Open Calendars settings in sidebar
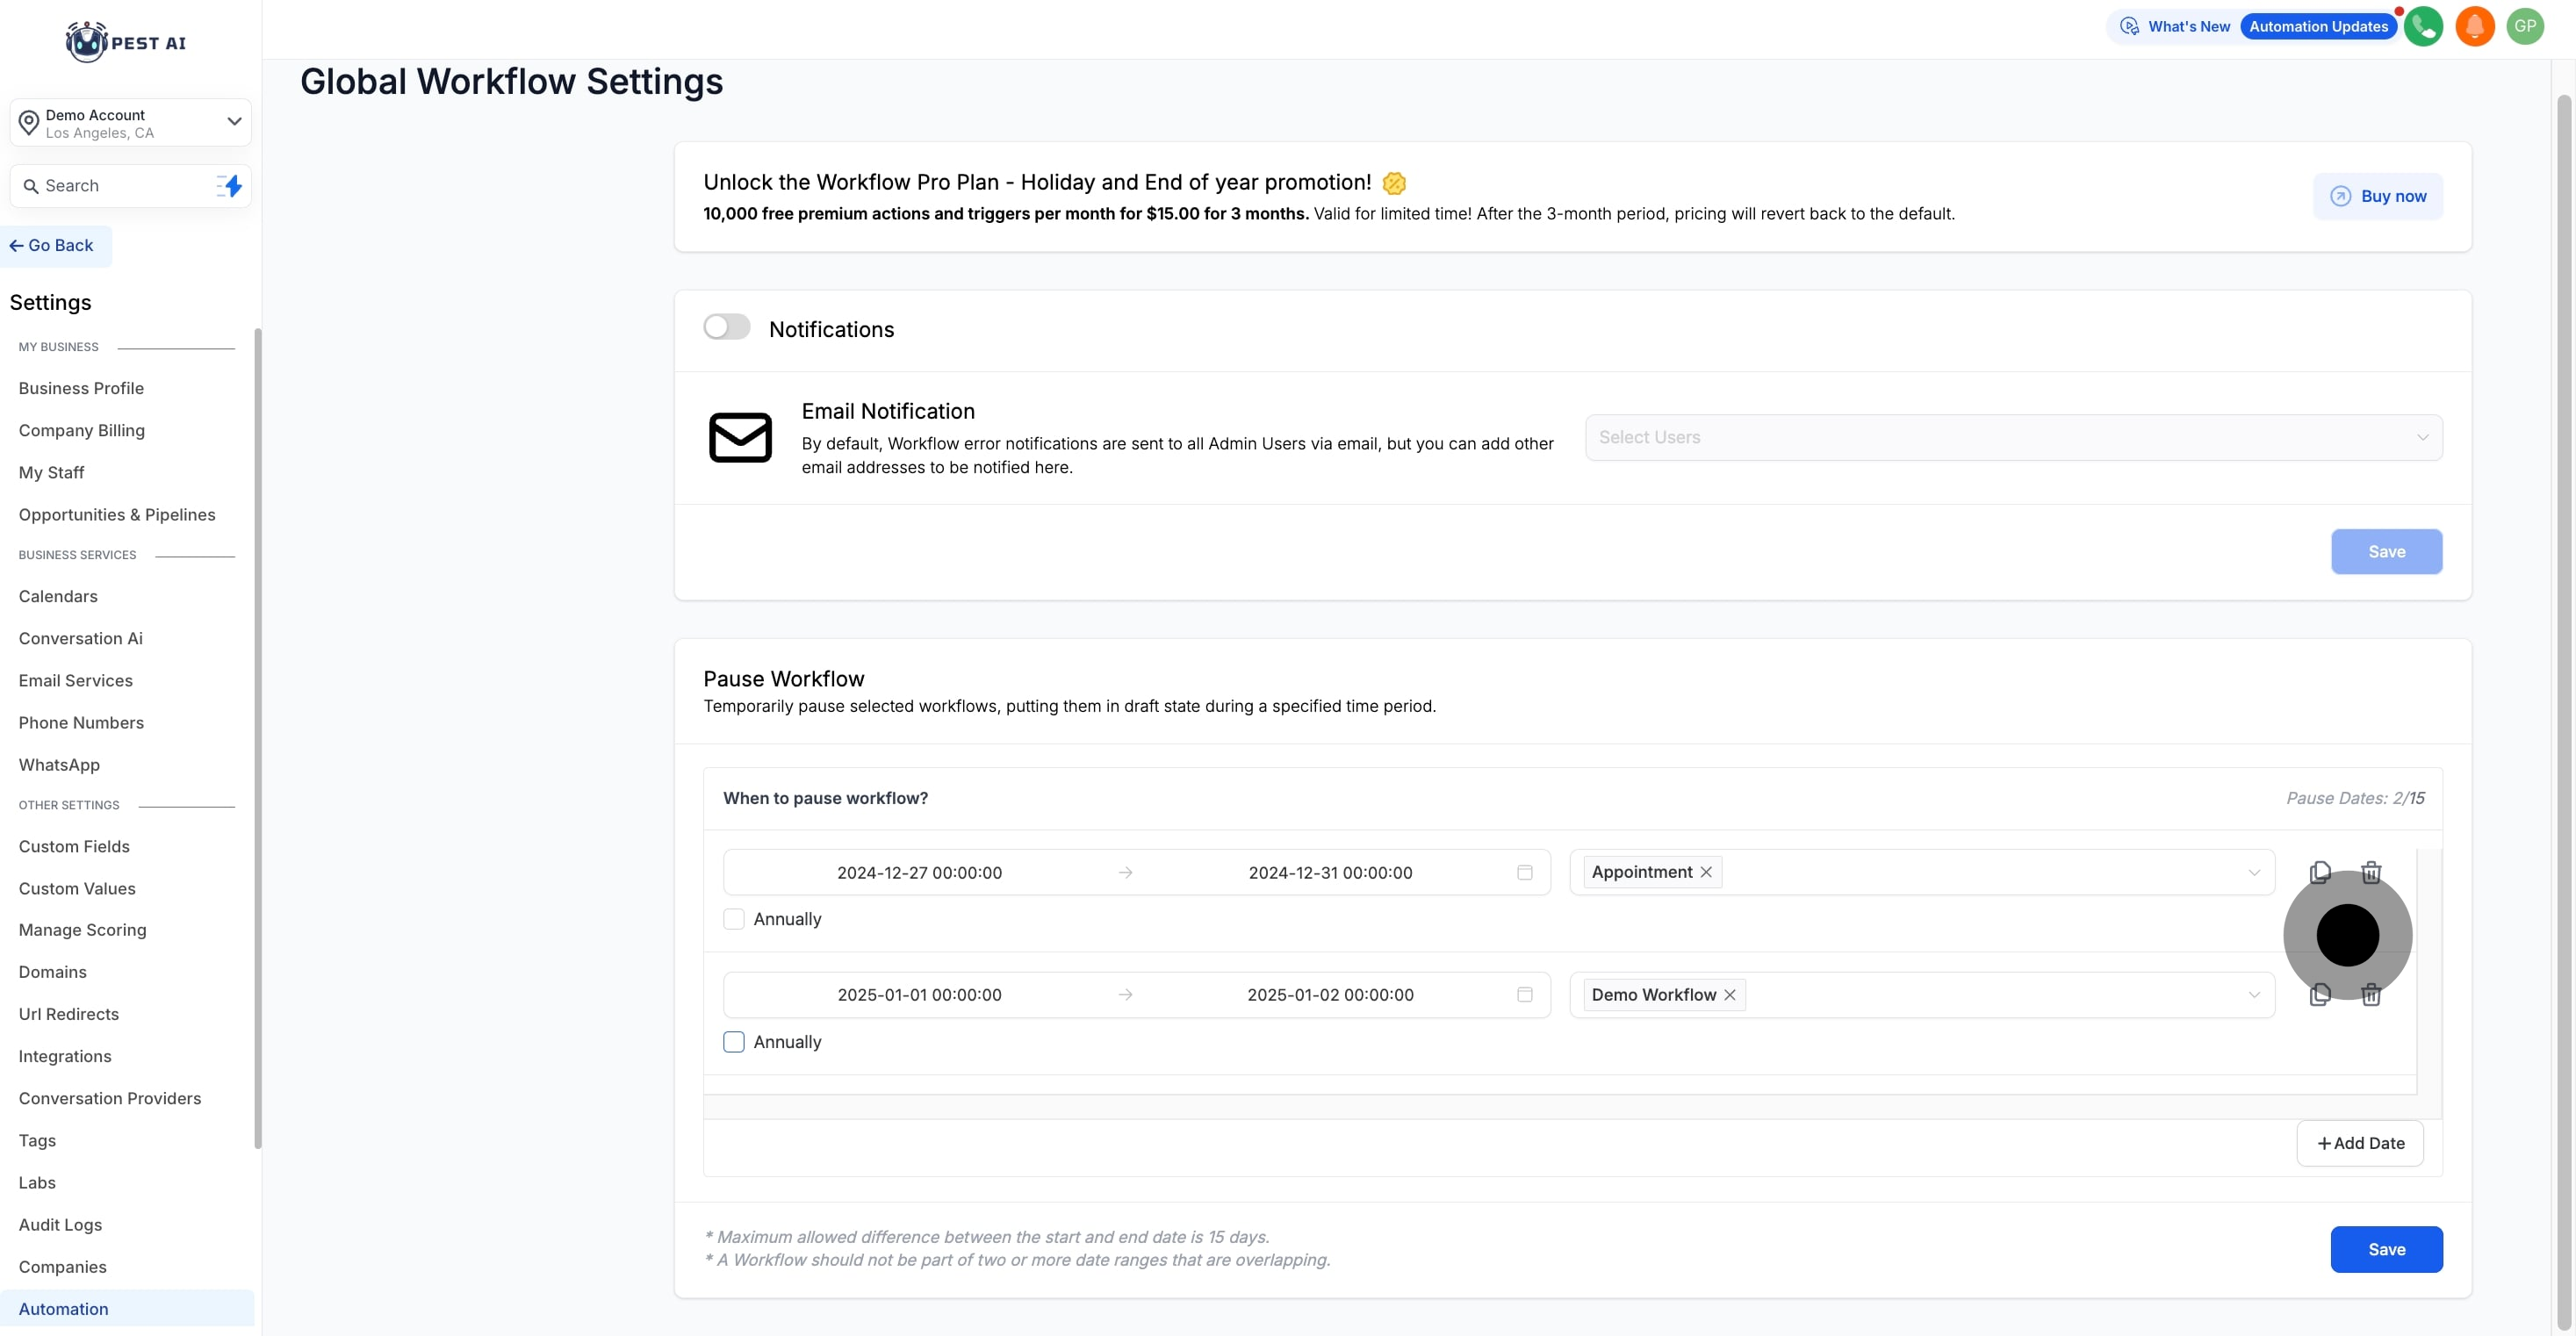 pos(58,596)
